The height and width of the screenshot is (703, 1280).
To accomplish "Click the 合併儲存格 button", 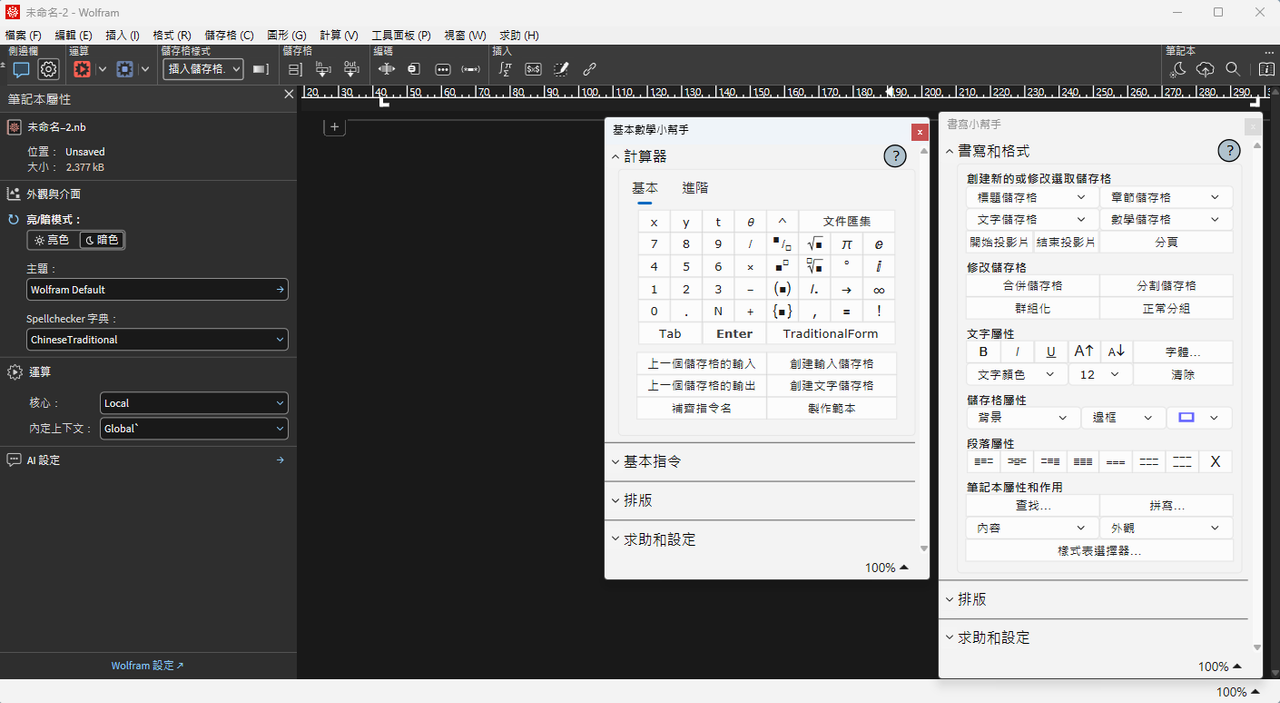I will pyautogui.click(x=1033, y=286).
